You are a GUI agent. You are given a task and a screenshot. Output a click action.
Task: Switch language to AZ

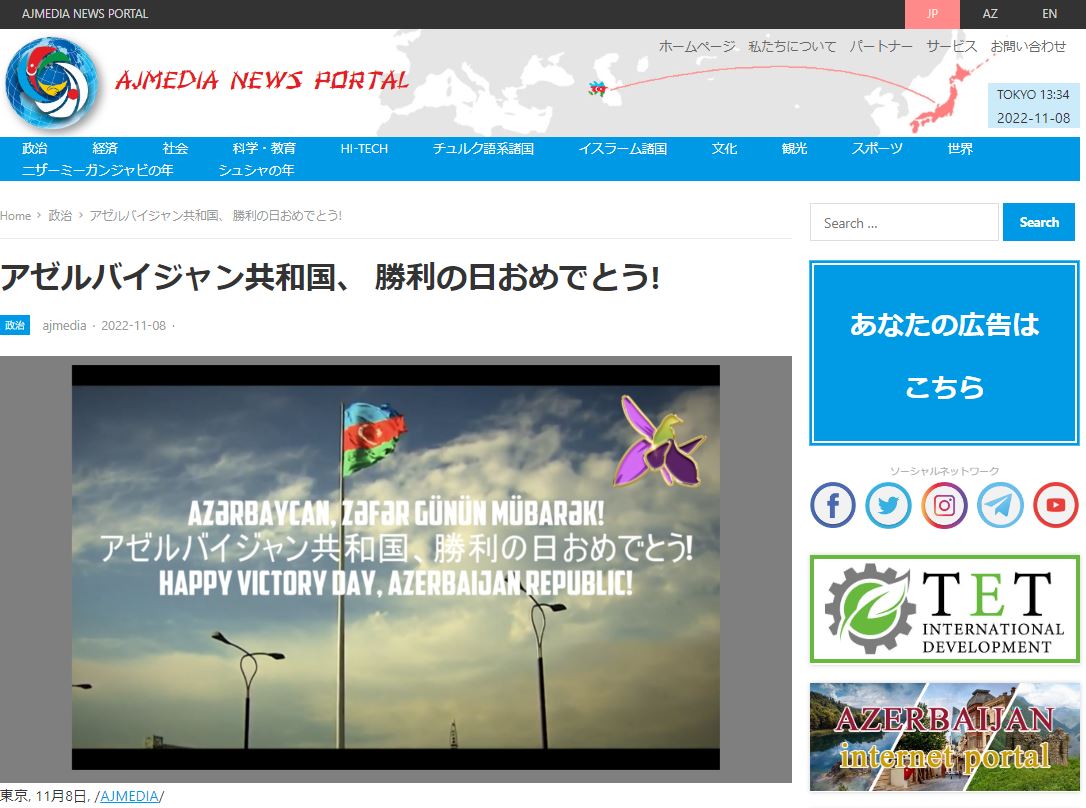coord(990,14)
